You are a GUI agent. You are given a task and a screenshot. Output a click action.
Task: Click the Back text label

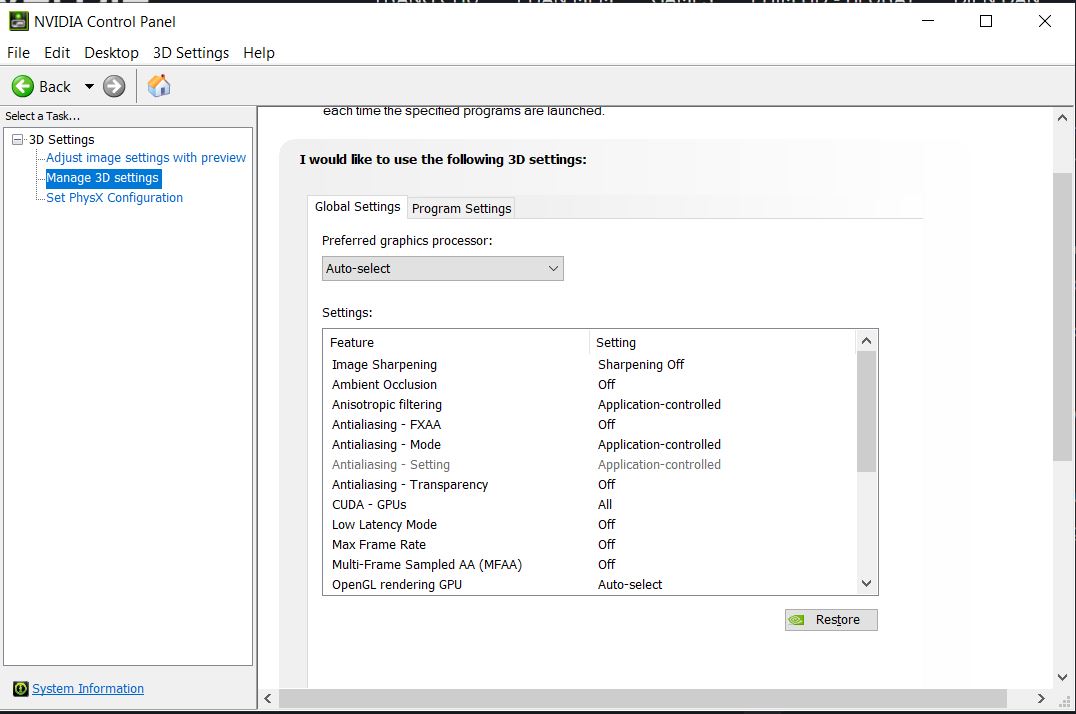click(55, 87)
